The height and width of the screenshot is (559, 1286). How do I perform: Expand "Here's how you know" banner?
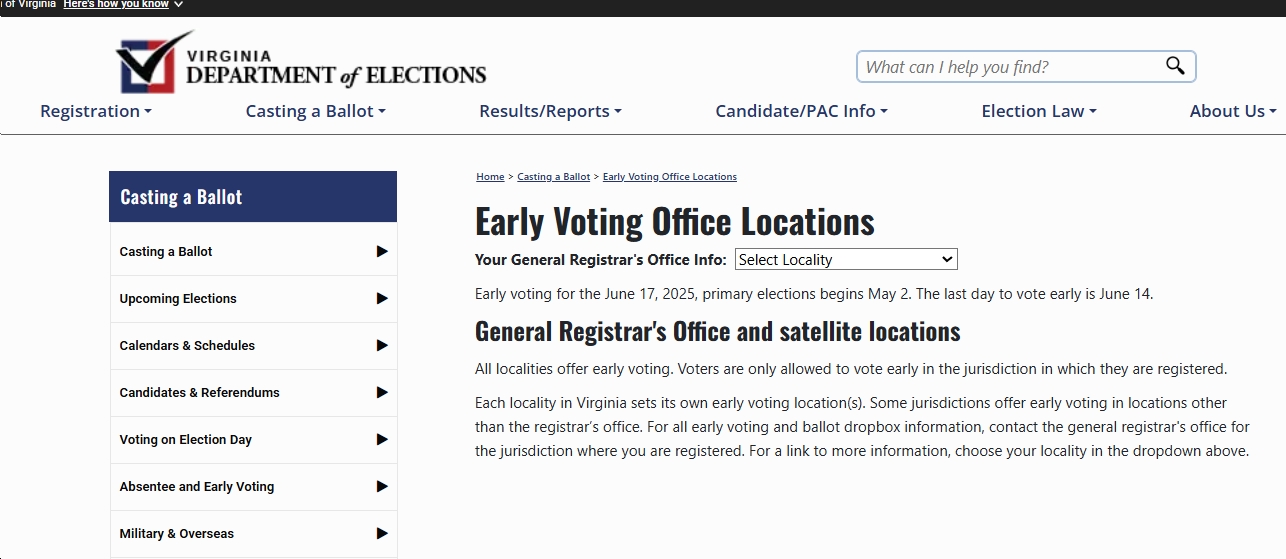[123, 4]
